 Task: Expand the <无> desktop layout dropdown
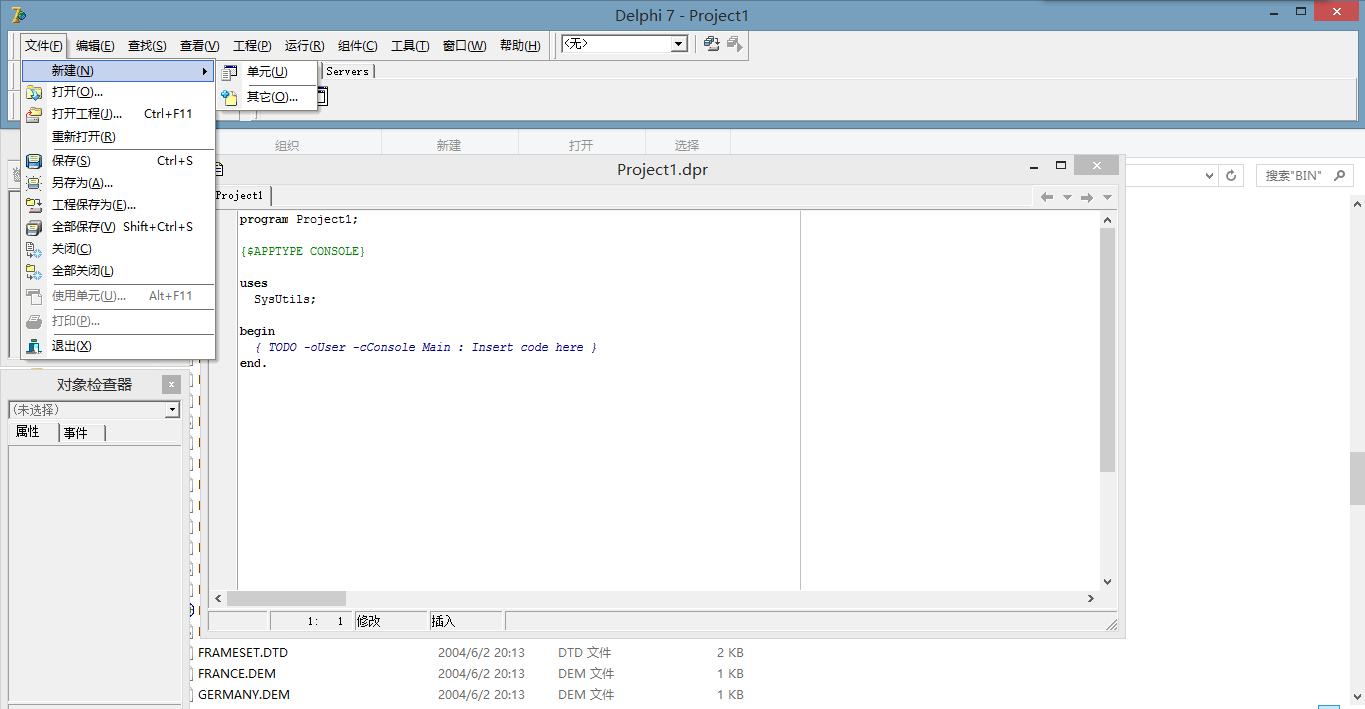click(679, 44)
